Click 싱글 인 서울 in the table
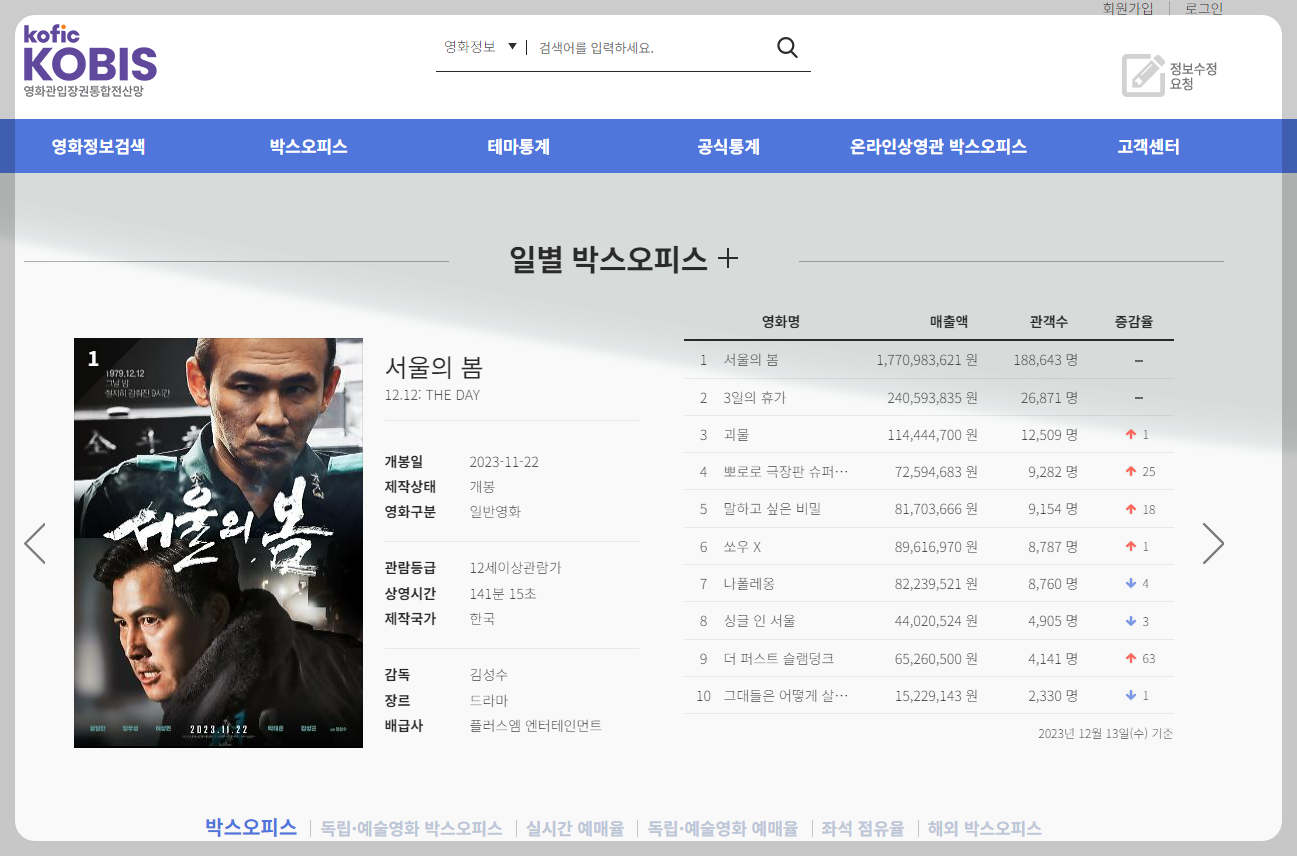Viewport: 1297px width, 856px height. pos(759,621)
